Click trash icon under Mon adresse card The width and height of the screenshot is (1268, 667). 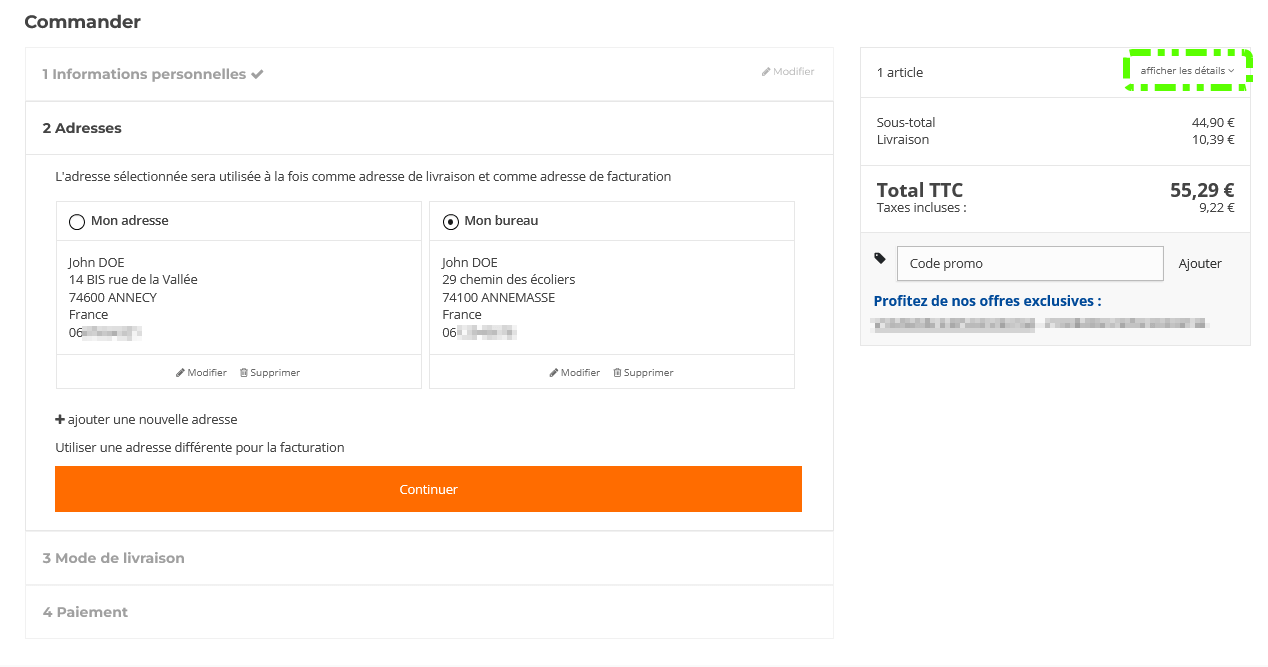click(244, 373)
